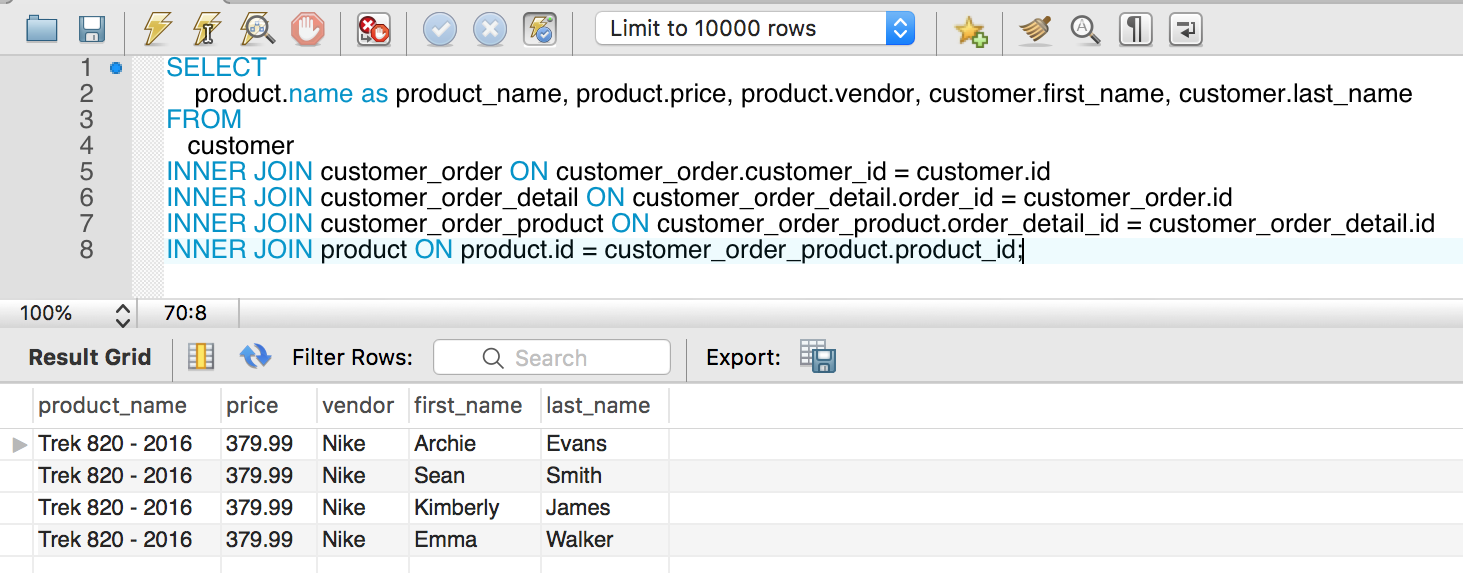Export recordset to file icon
This screenshot has height=573, width=1463.
tap(818, 356)
